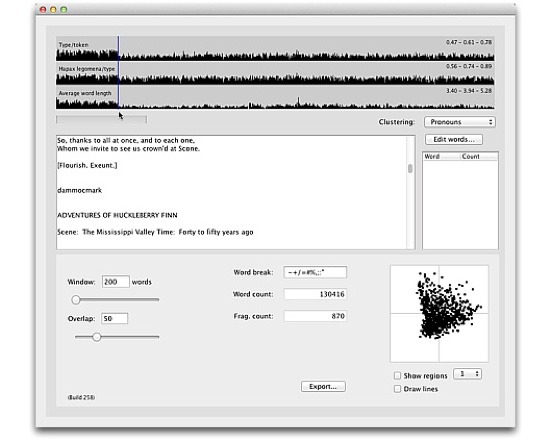This screenshot has height=440, width=550.
Task: Click the Word column header
Action: (x=441, y=156)
